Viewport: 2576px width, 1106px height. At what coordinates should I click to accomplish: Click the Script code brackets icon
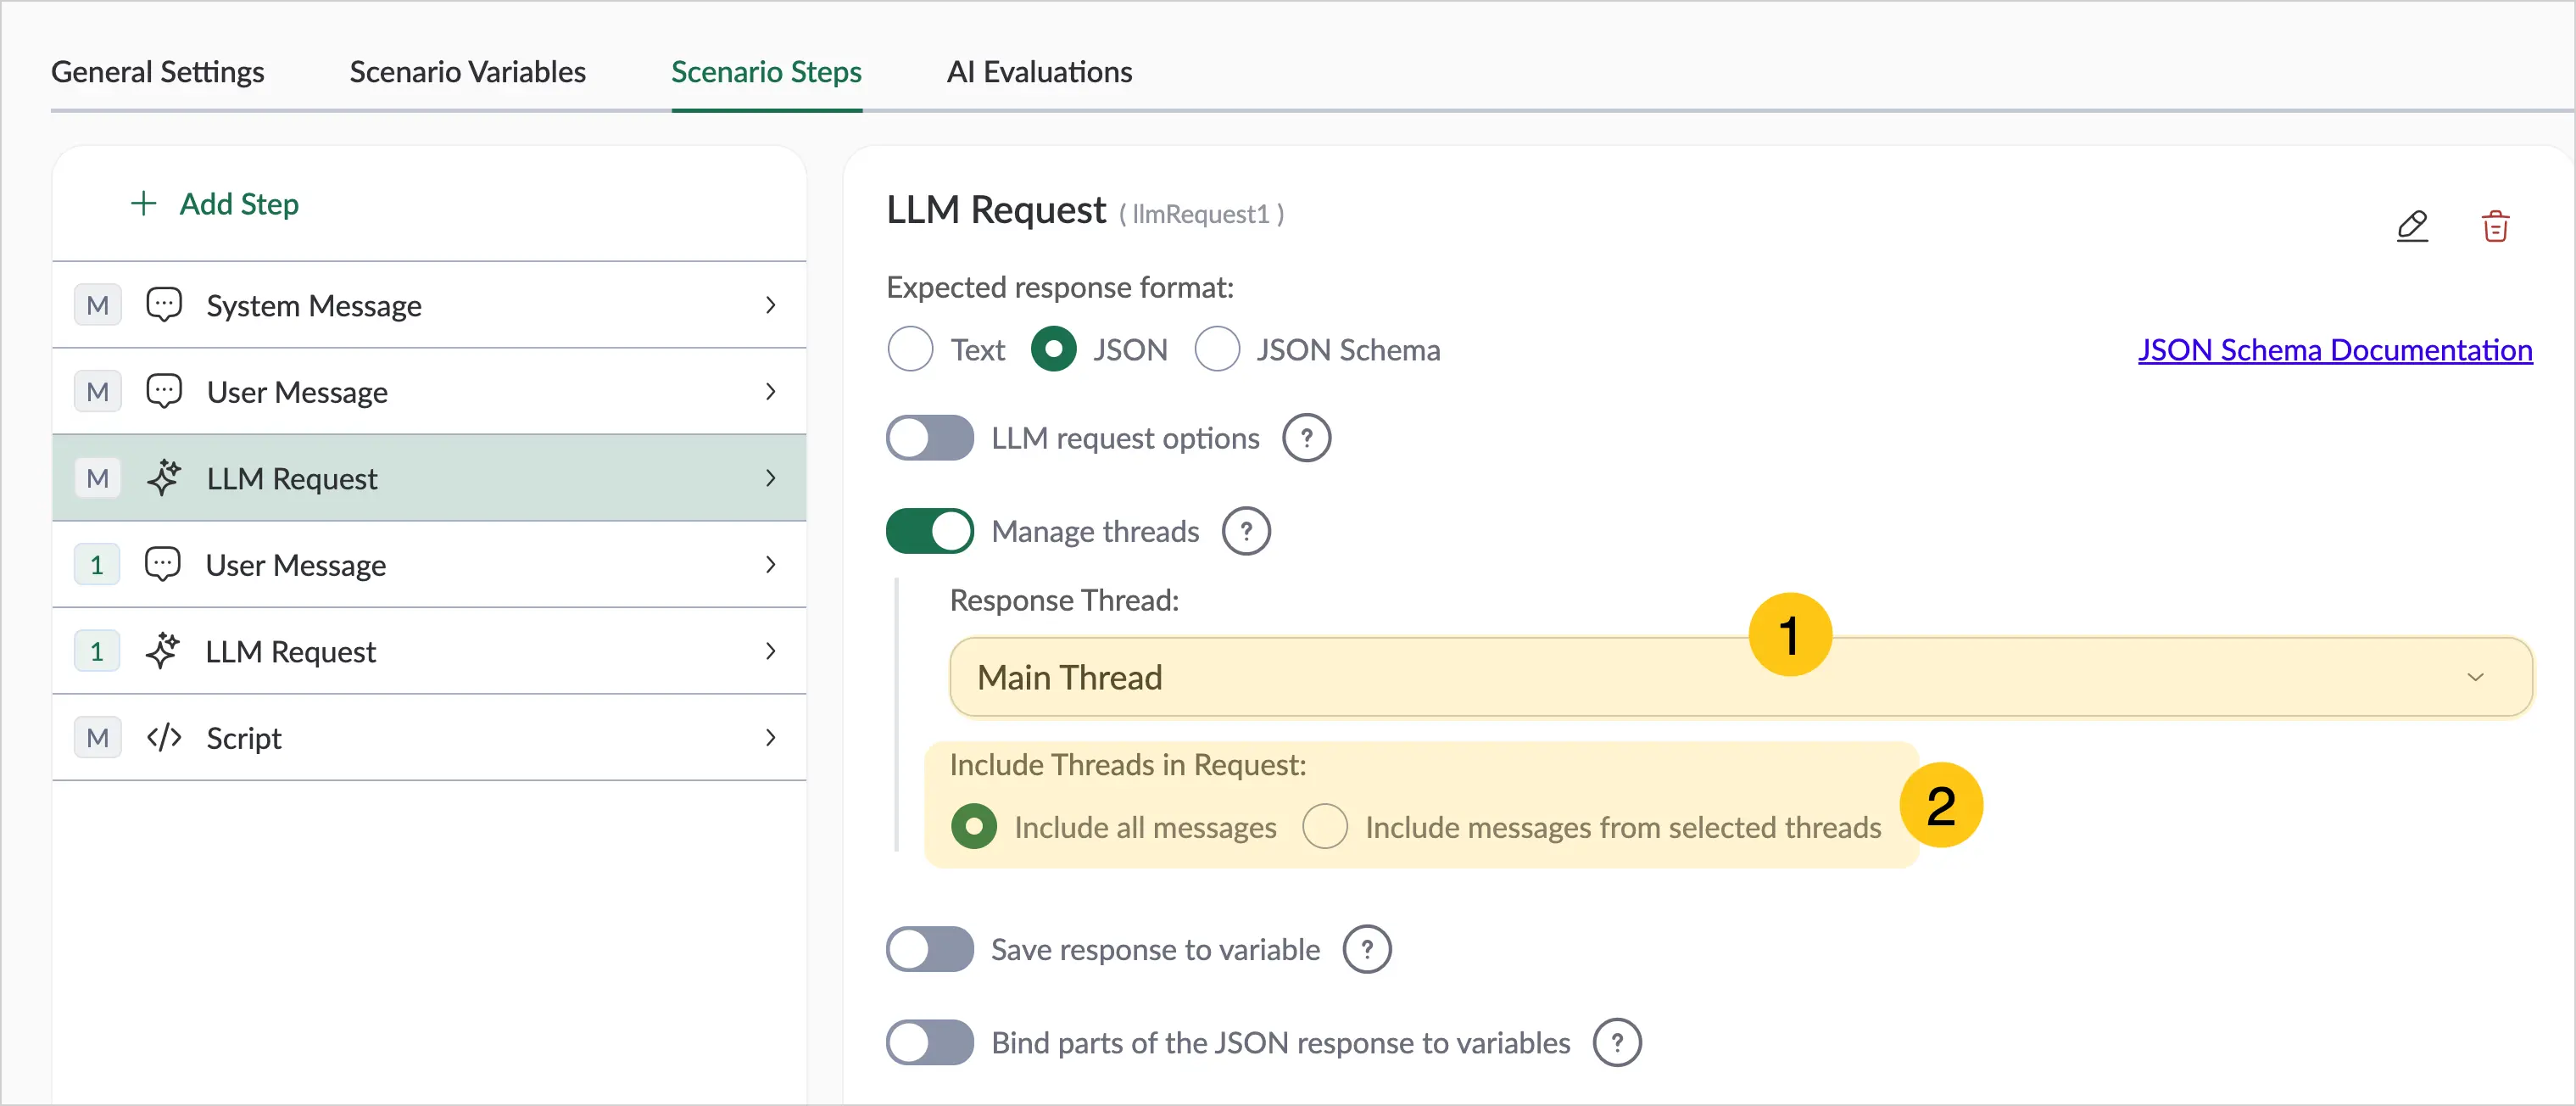164,738
